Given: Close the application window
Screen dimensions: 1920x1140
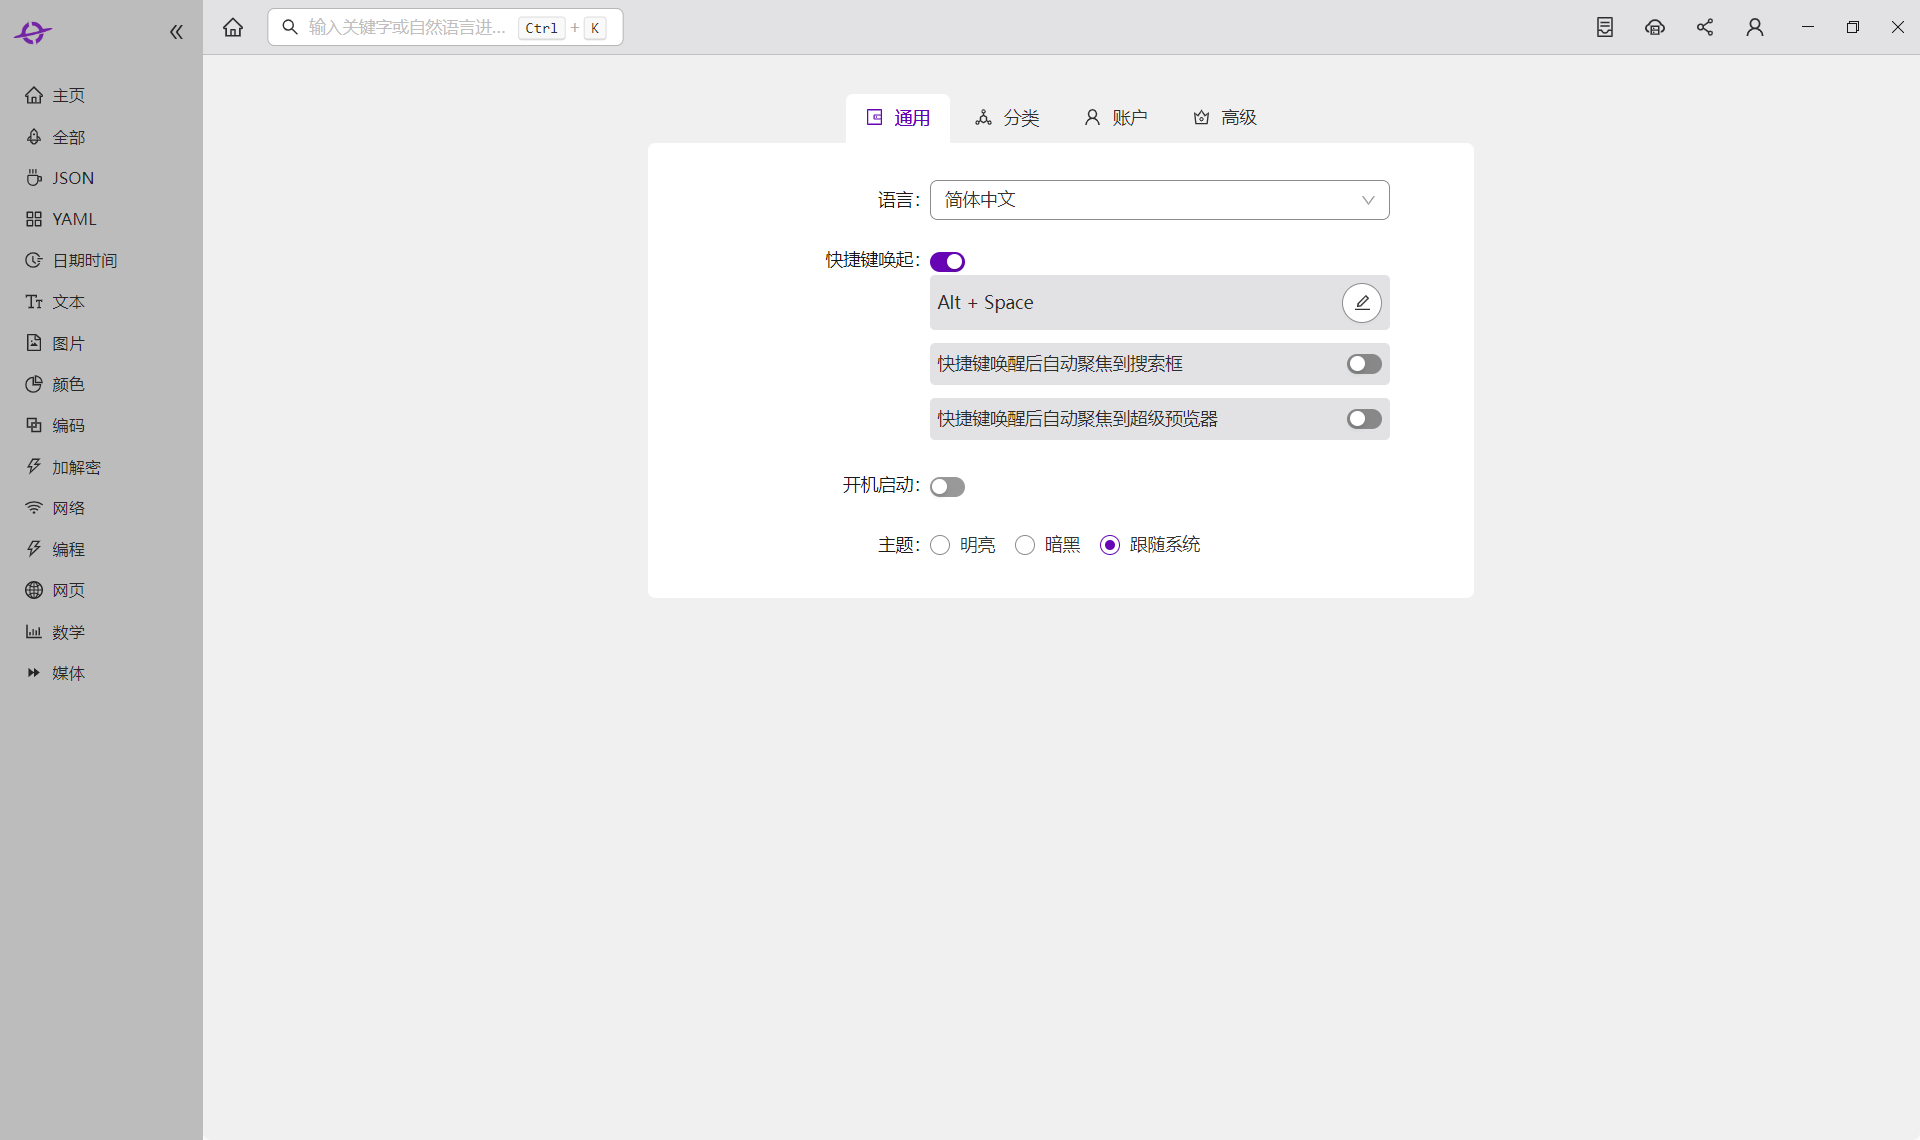Looking at the screenshot, I should [x=1898, y=27].
